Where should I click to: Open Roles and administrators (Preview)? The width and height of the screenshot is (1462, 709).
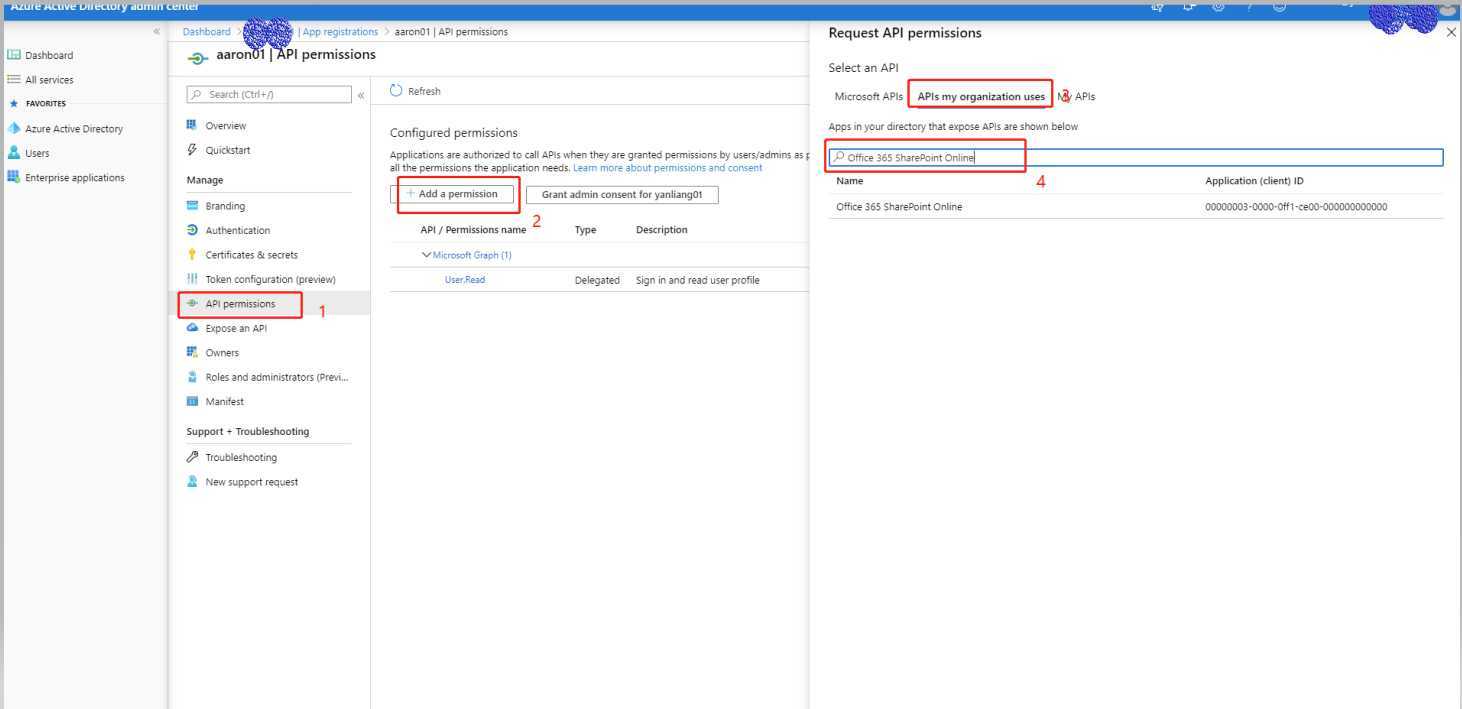pos(276,377)
